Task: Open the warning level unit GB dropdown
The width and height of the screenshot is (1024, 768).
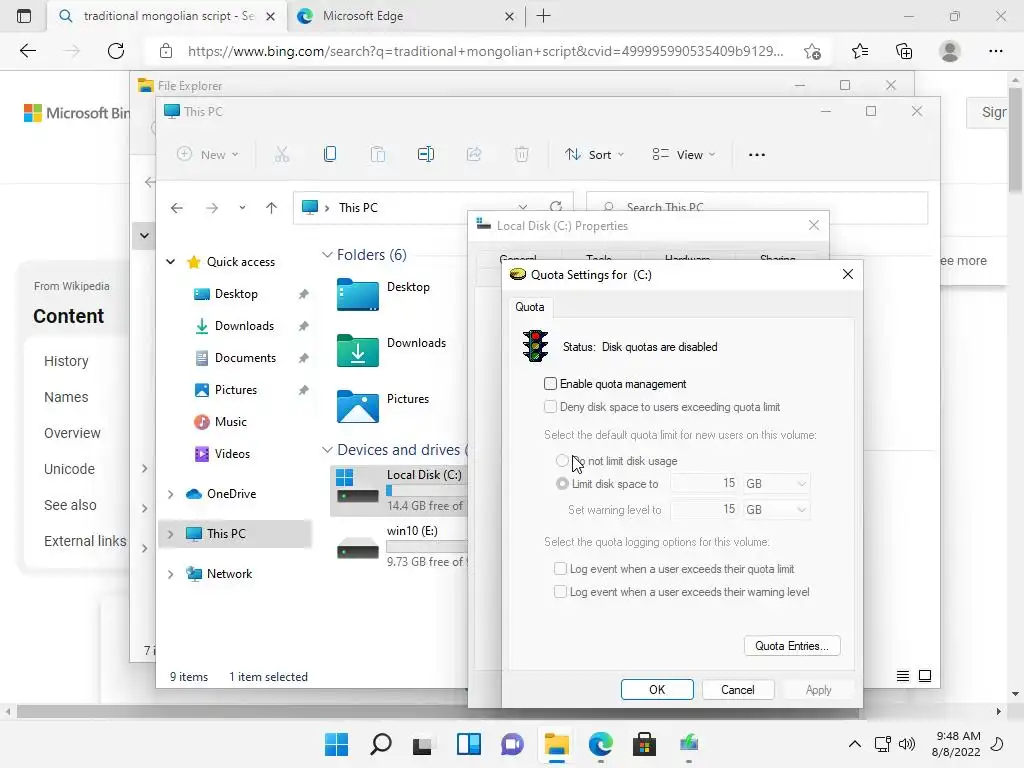Action: (776, 509)
